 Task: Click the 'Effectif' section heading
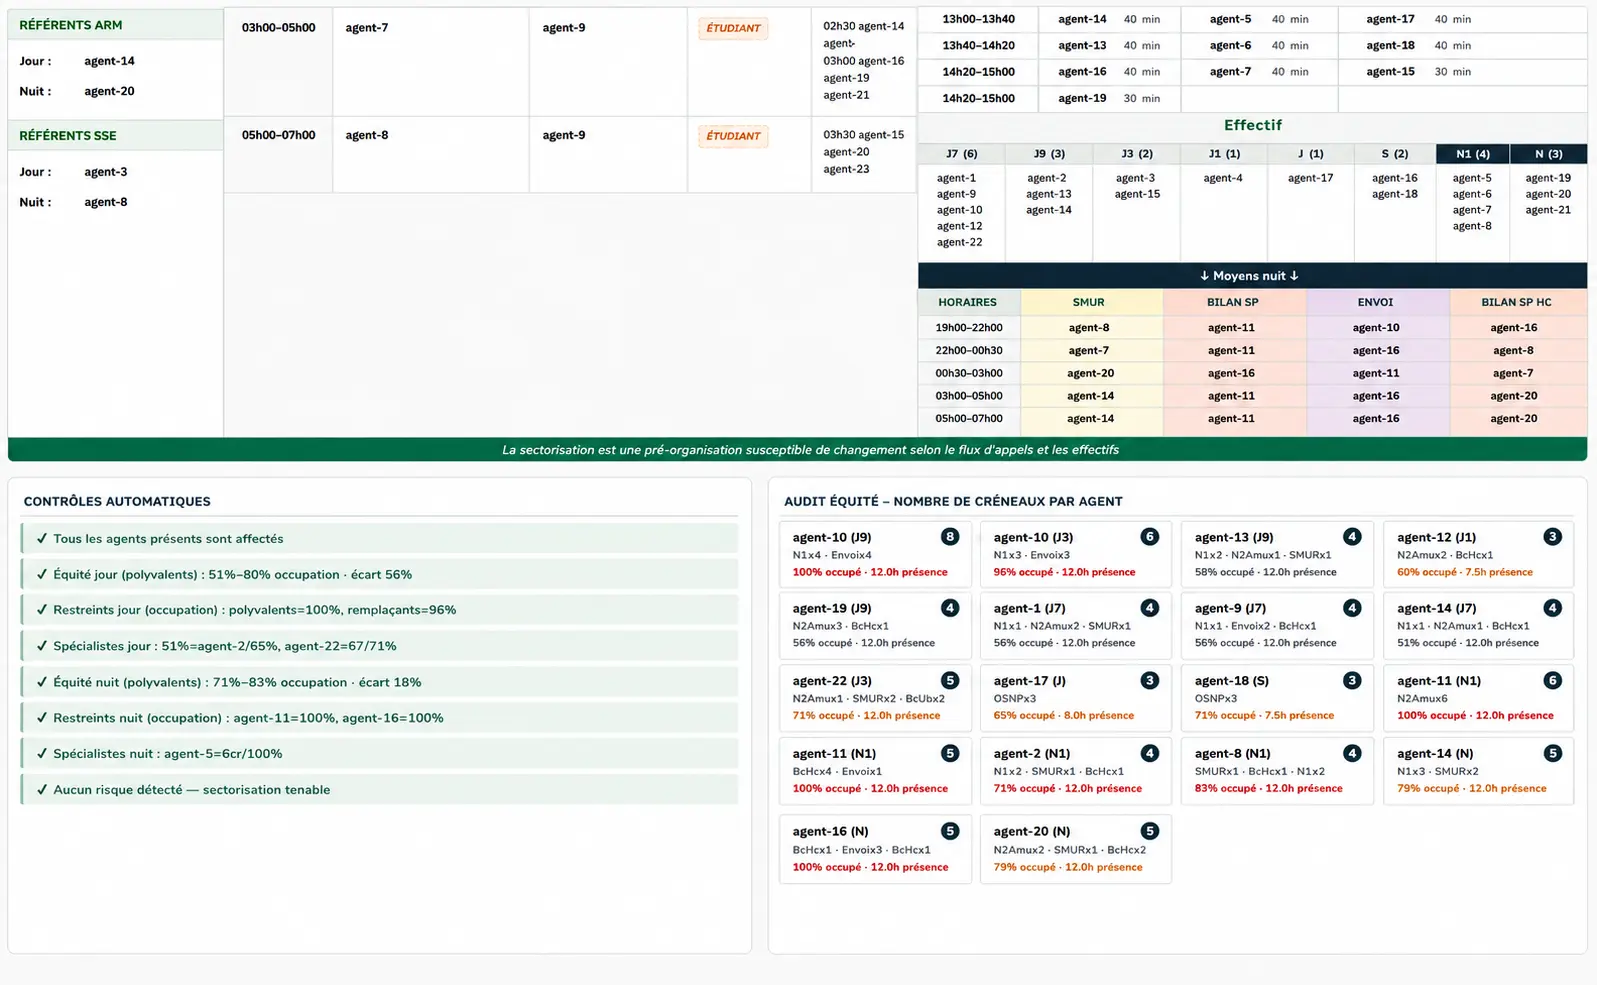tap(1252, 125)
